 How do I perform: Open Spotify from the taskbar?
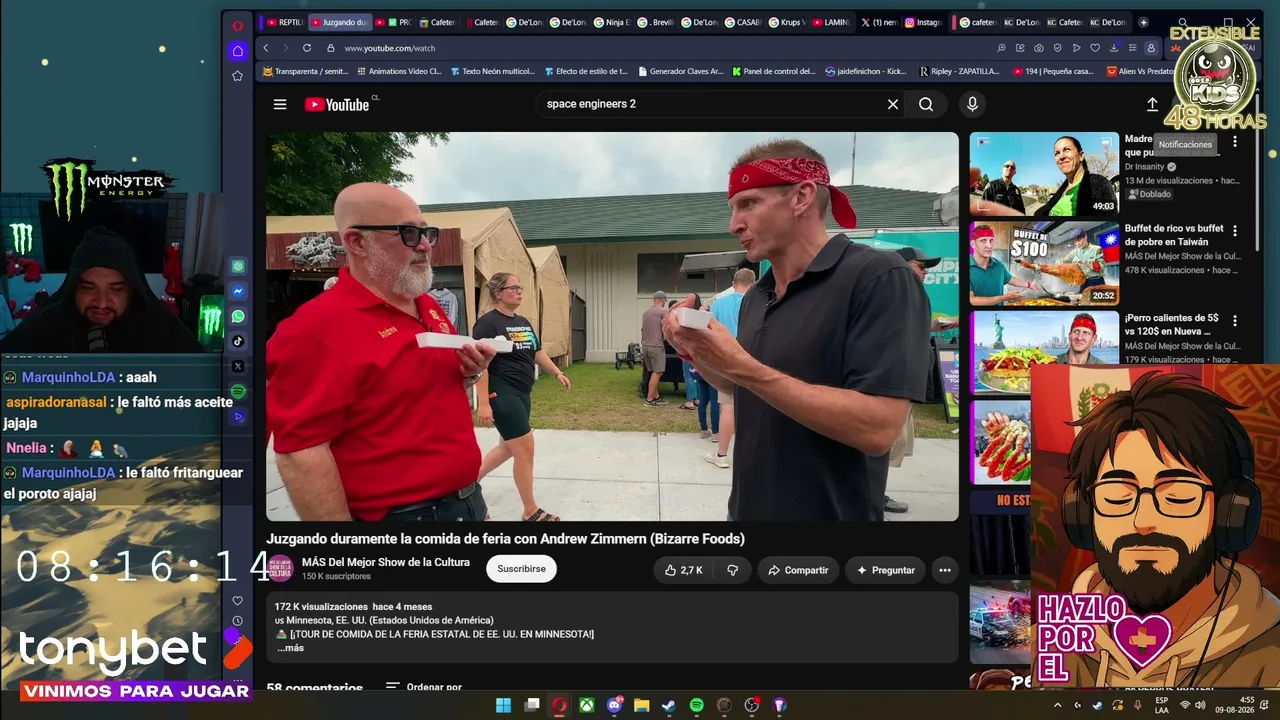pyautogui.click(x=696, y=705)
